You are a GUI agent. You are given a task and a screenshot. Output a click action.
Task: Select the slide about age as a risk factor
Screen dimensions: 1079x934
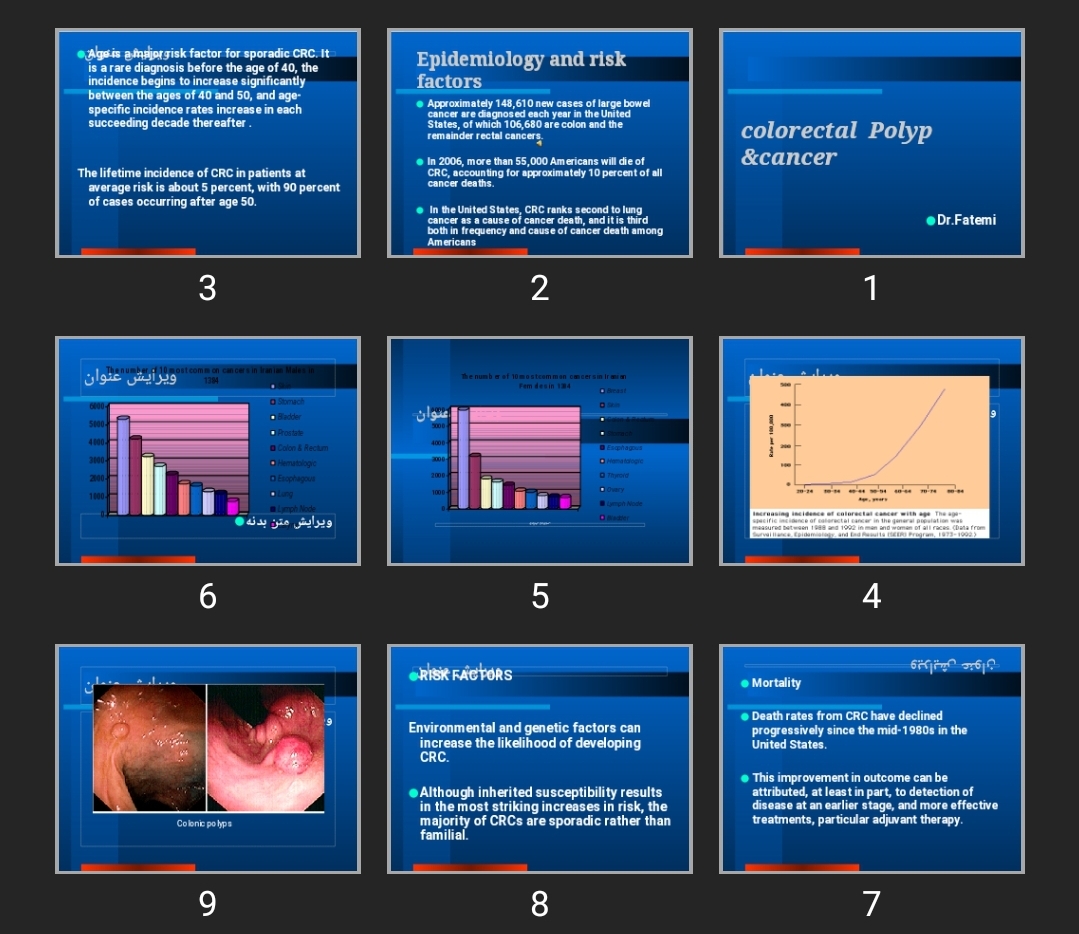pyautogui.click(x=207, y=143)
